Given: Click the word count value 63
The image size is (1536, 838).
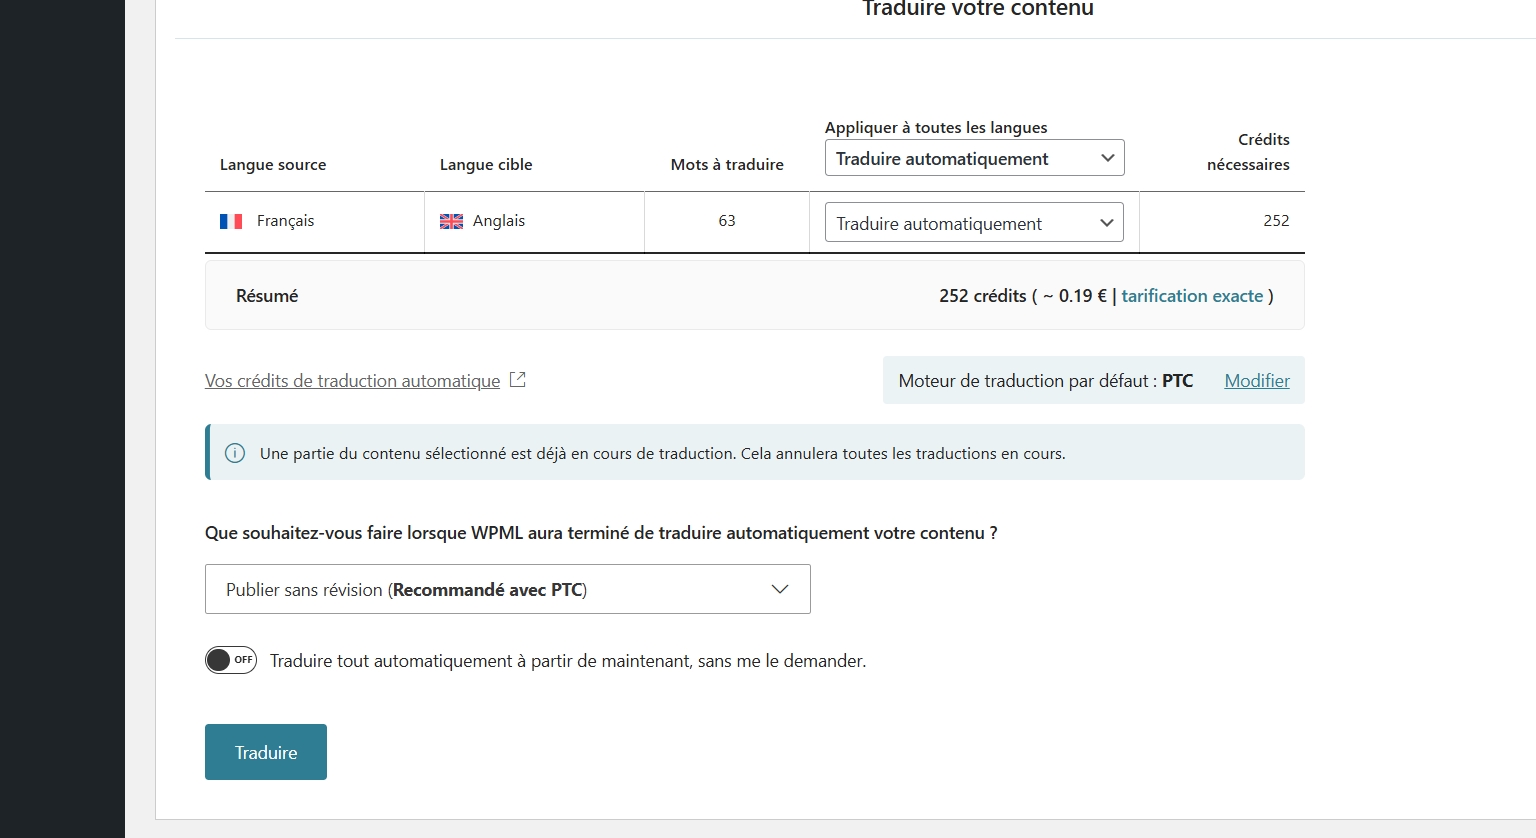Looking at the screenshot, I should point(727,221).
